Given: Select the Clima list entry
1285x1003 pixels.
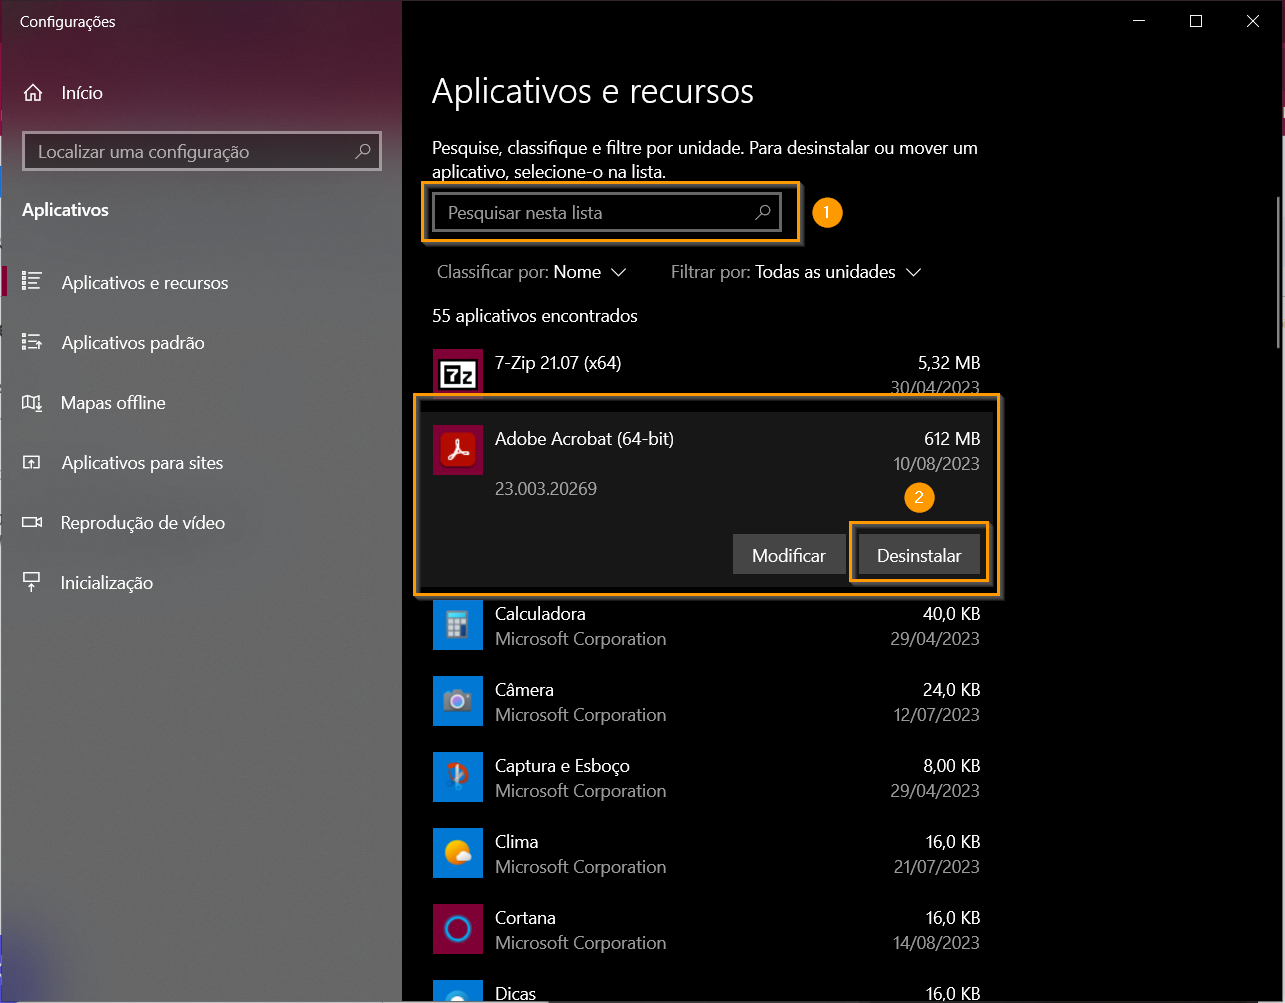Looking at the screenshot, I should coord(706,853).
